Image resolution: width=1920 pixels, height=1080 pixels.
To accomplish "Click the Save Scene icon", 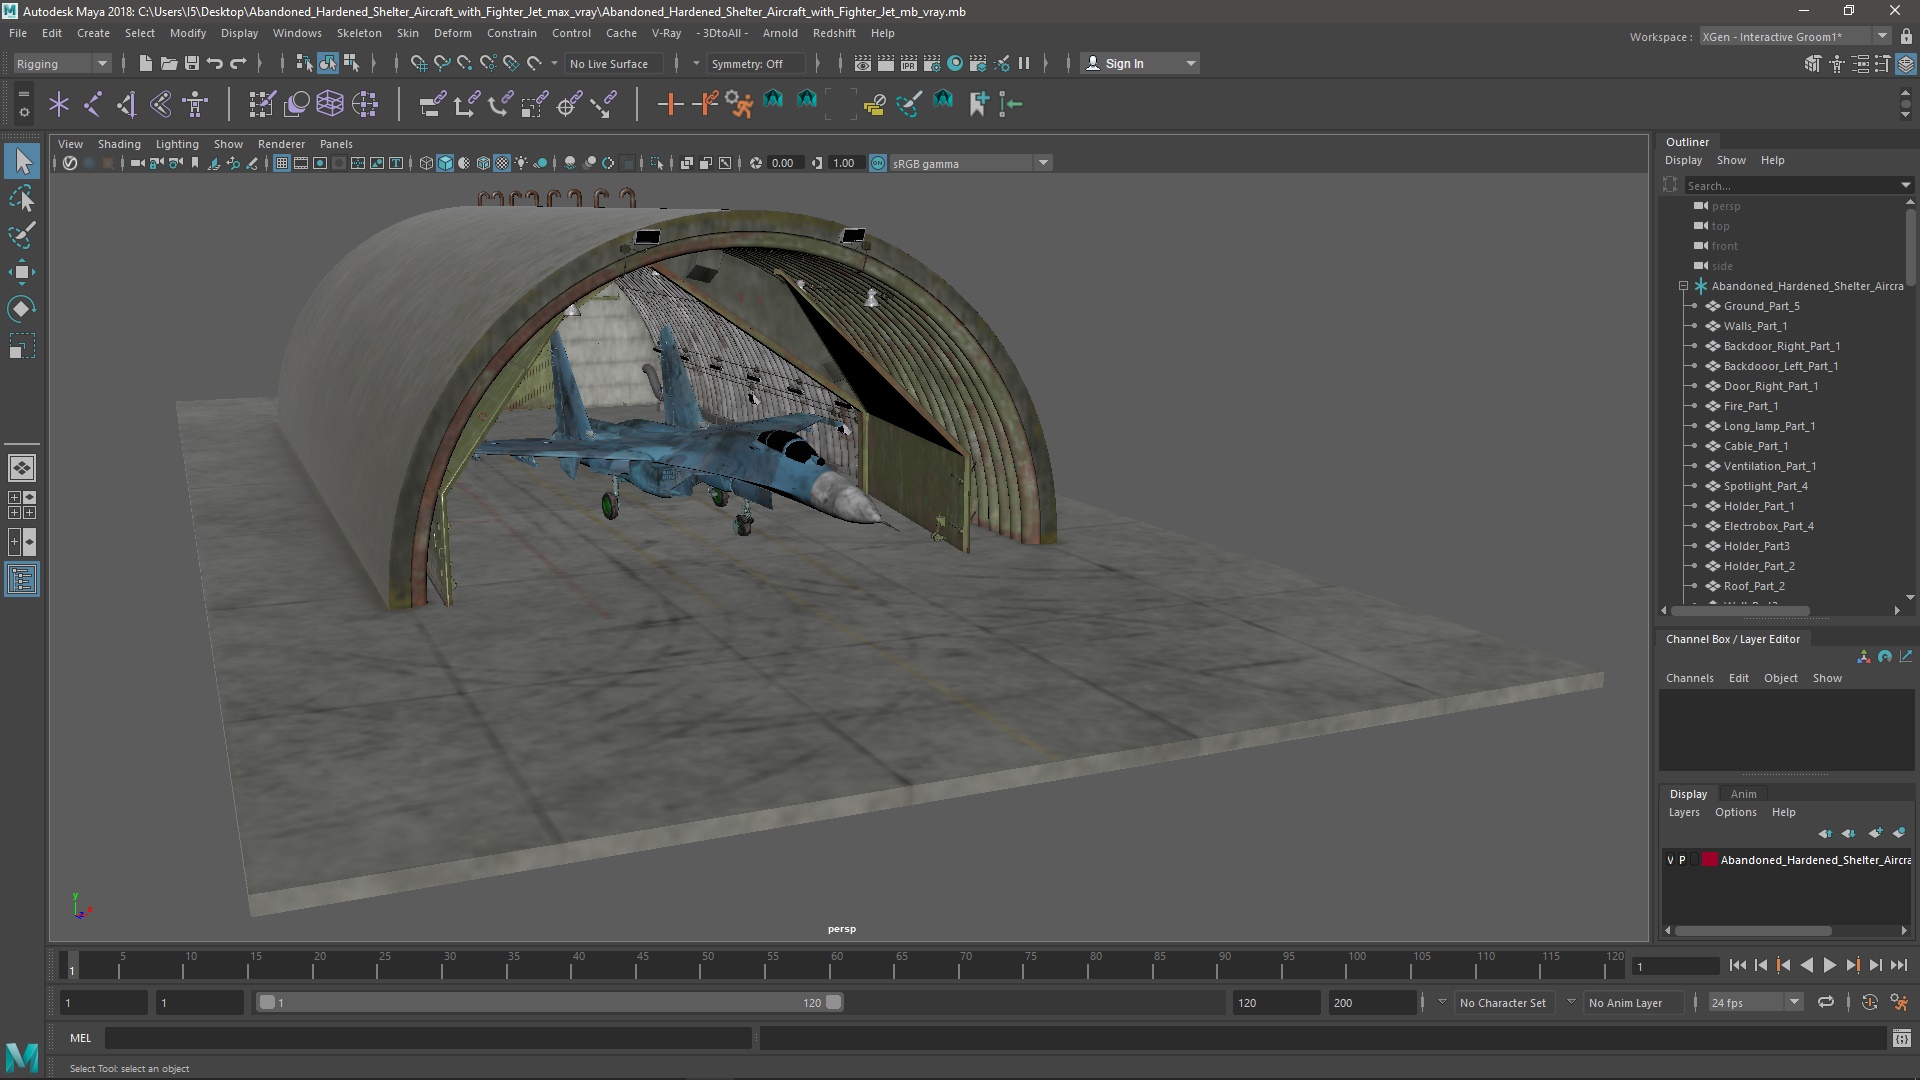I will (192, 63).
